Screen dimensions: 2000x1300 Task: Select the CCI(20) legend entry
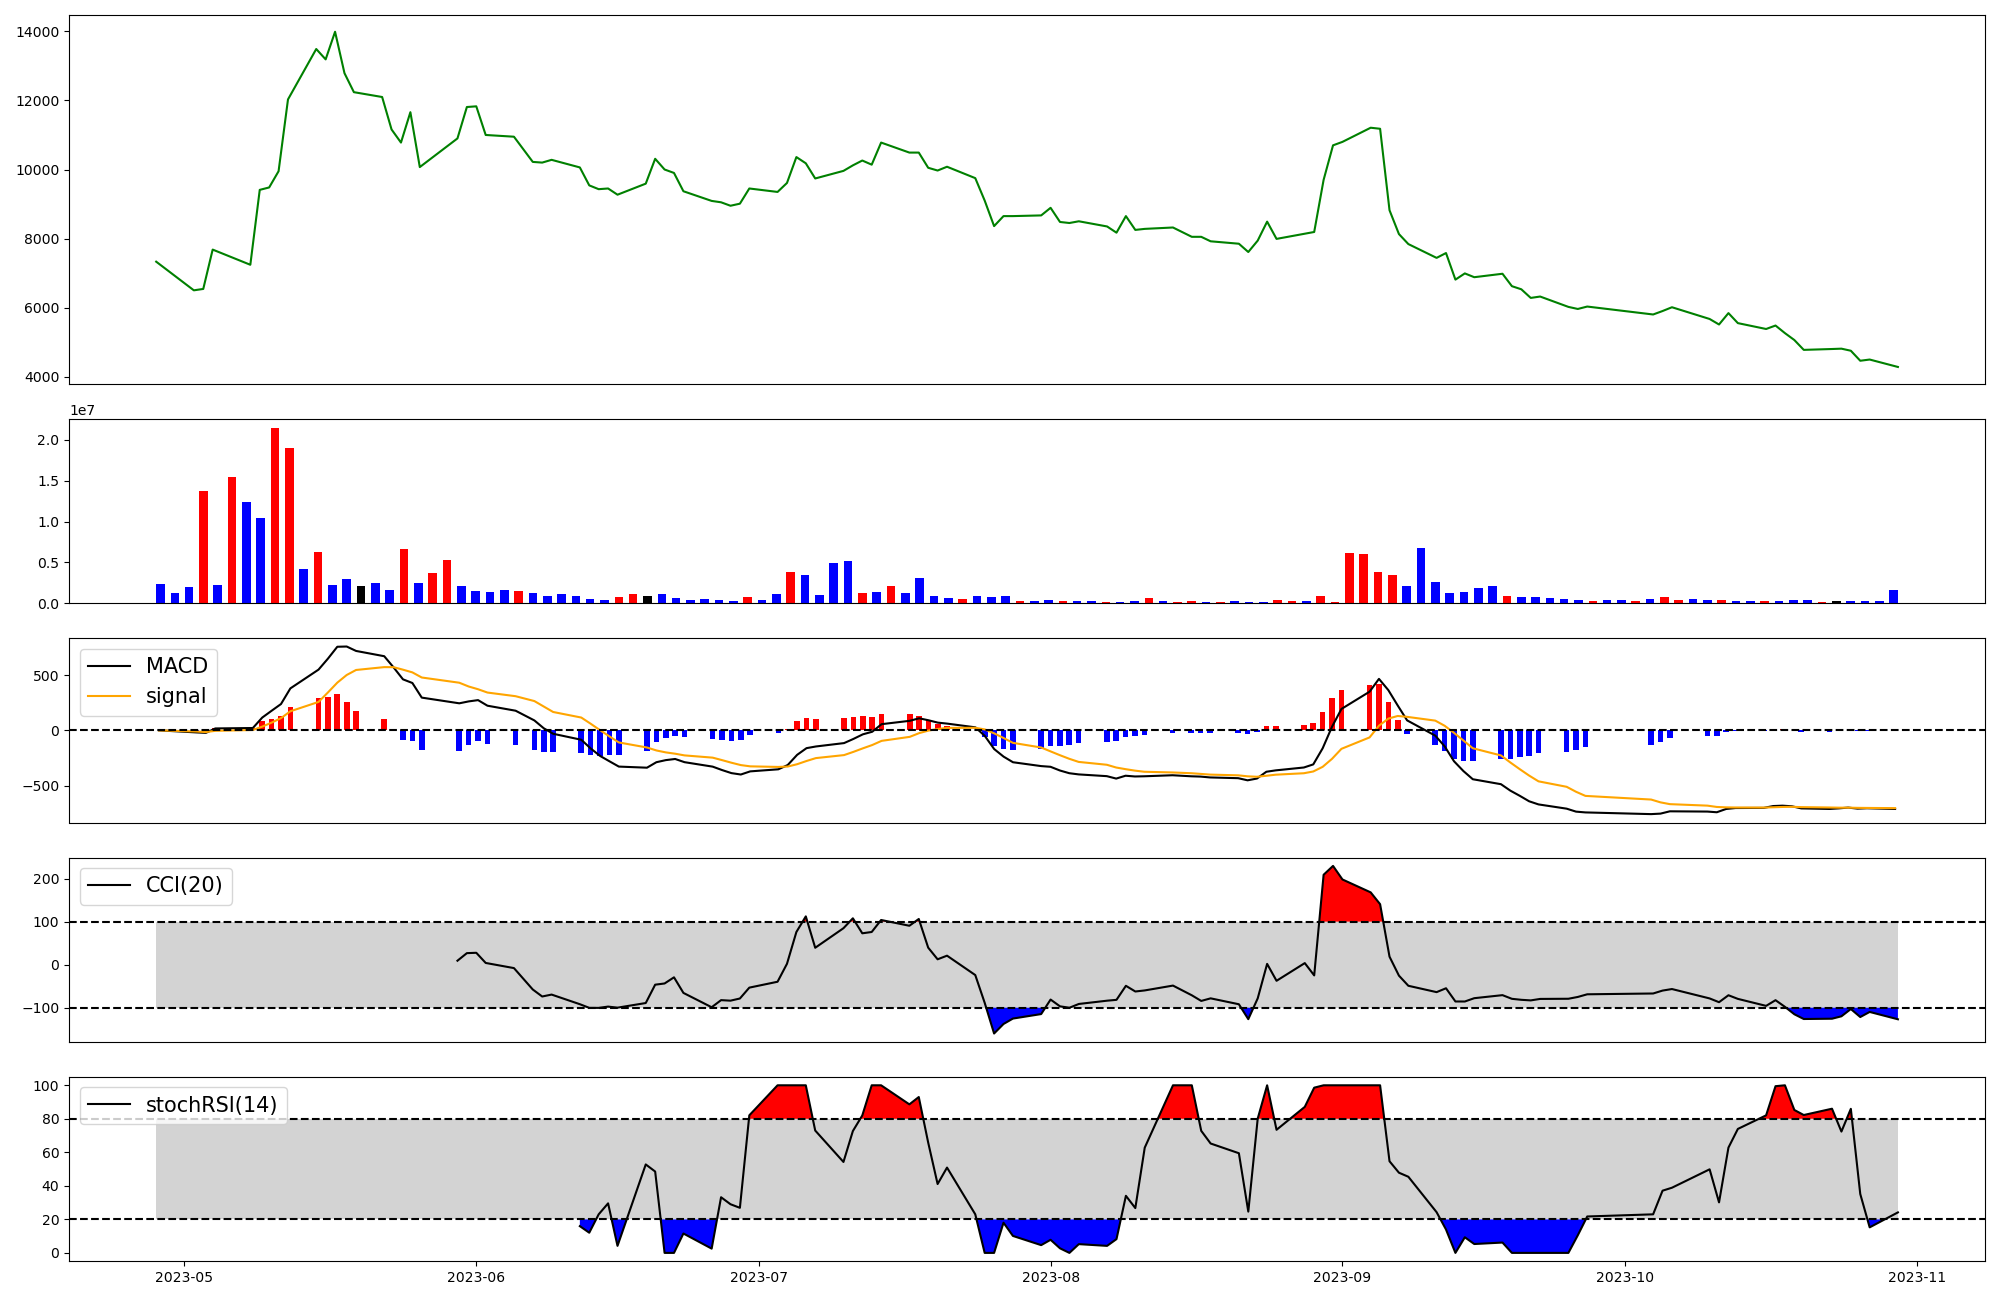click(x=184, y=885)
